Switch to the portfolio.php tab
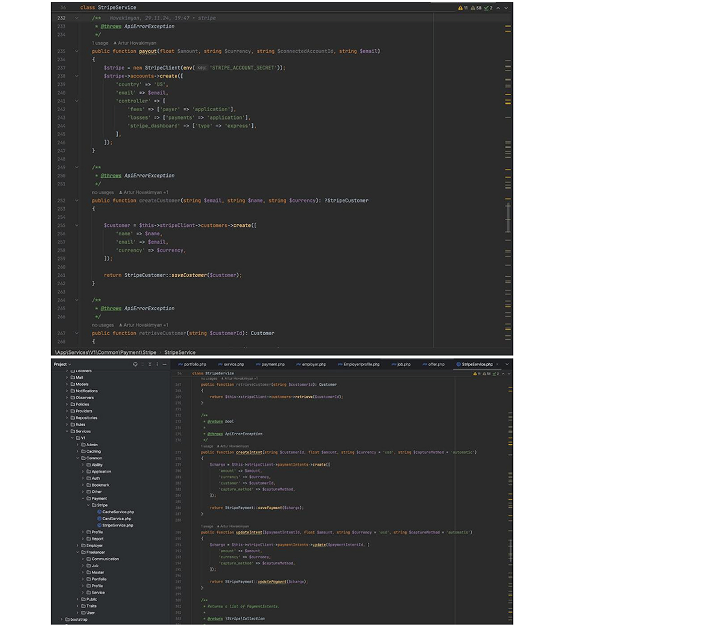The width and height of the screenshot is (707, 632). point(192,364)
